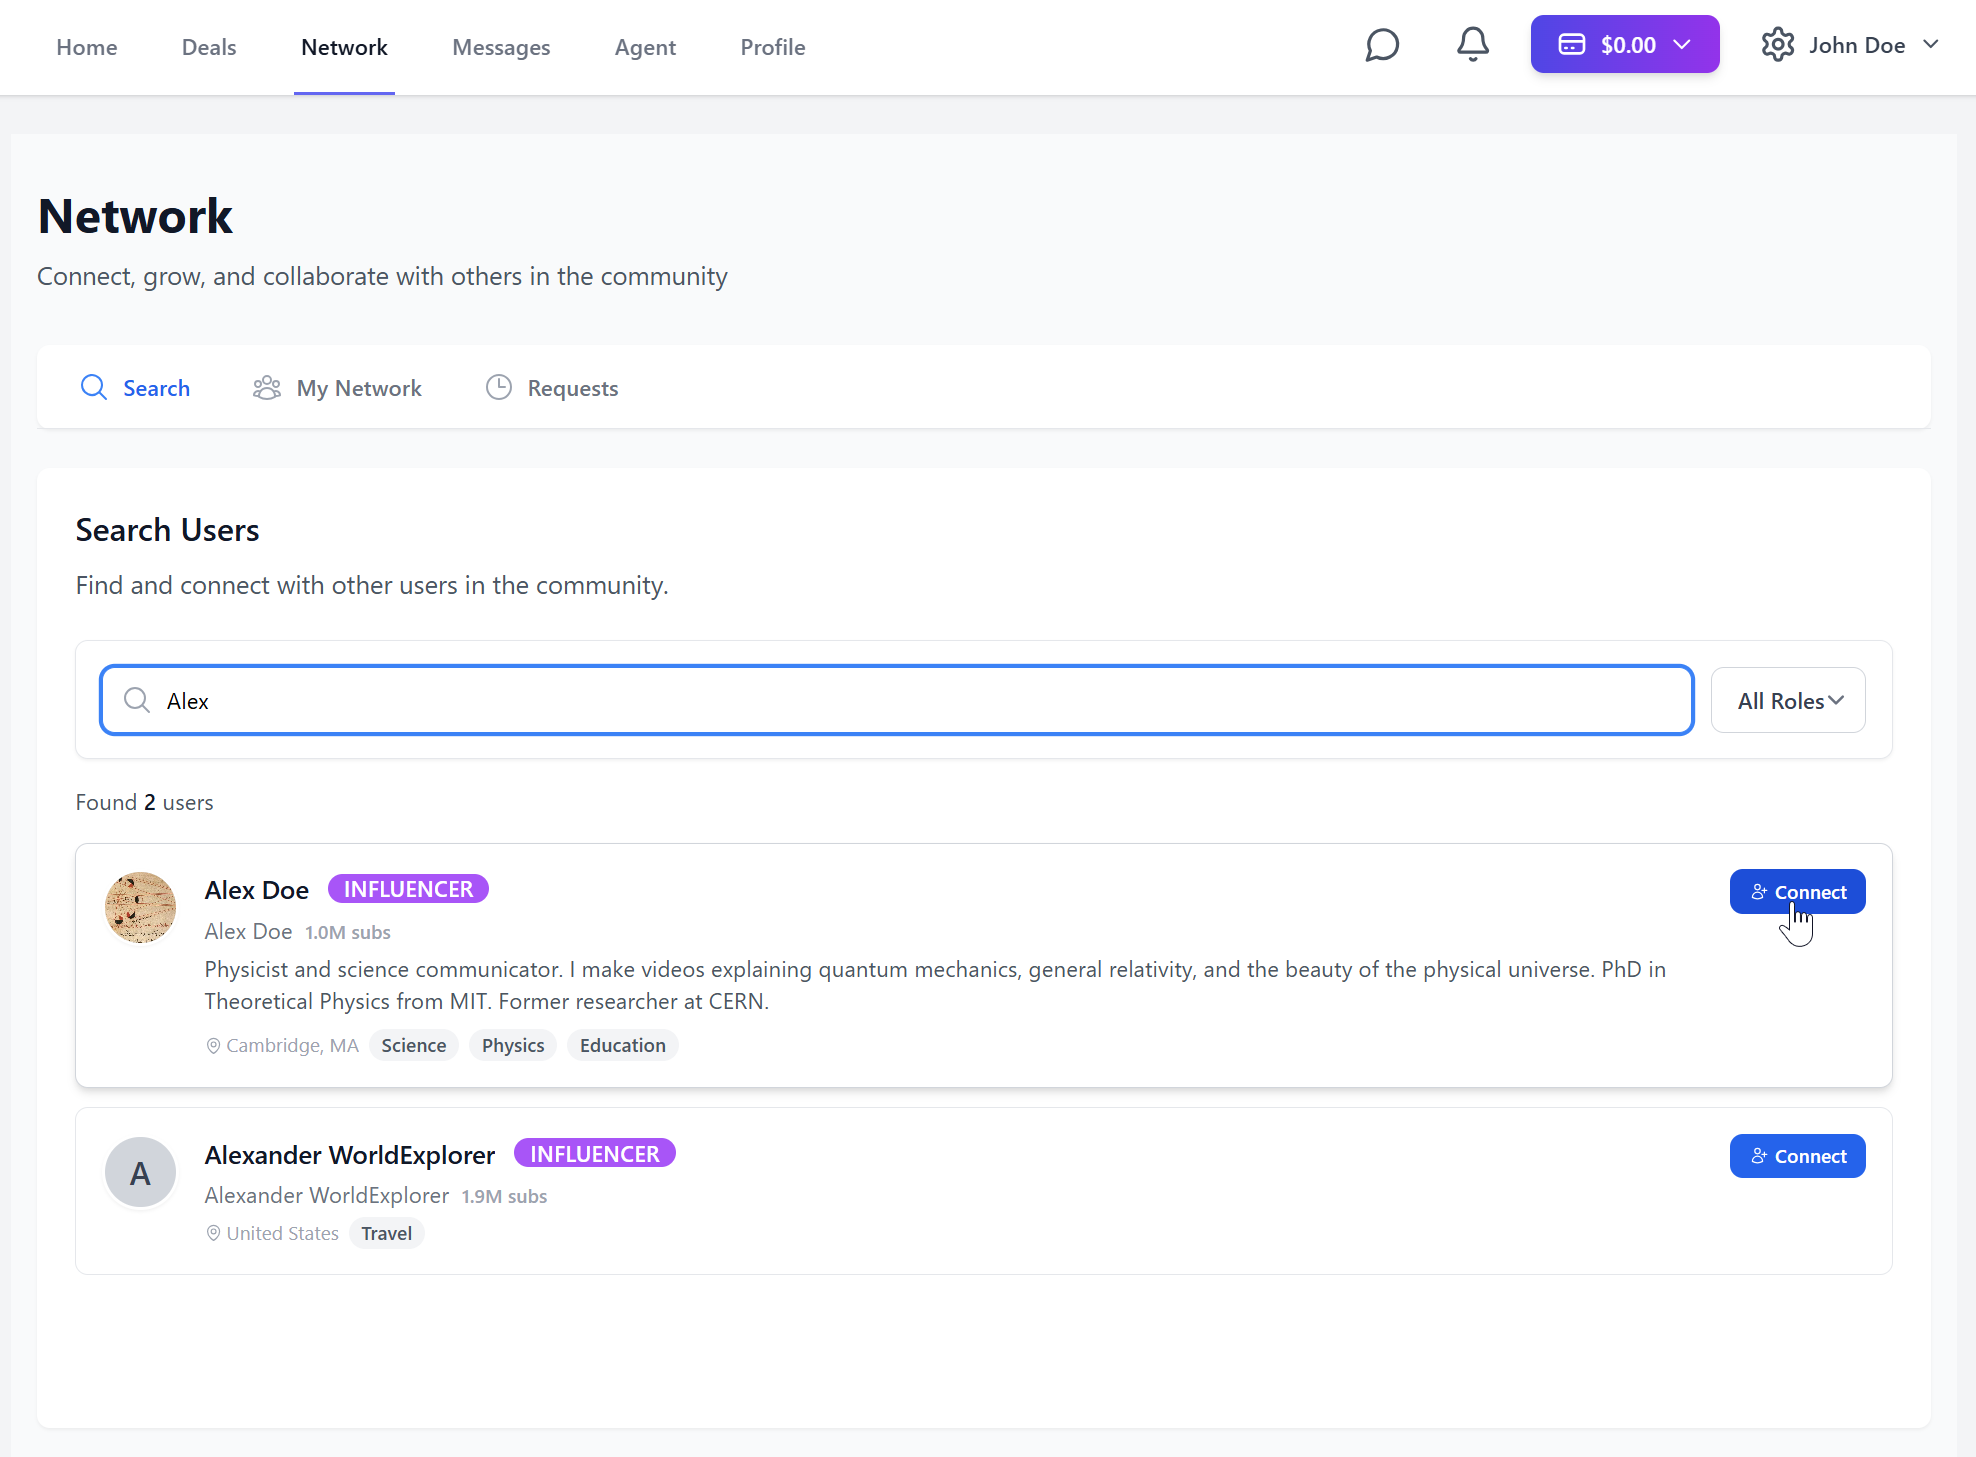Open the Agent nav item
The image size is (1976, 1457).
pyautogui.click(x=645, y=47)
